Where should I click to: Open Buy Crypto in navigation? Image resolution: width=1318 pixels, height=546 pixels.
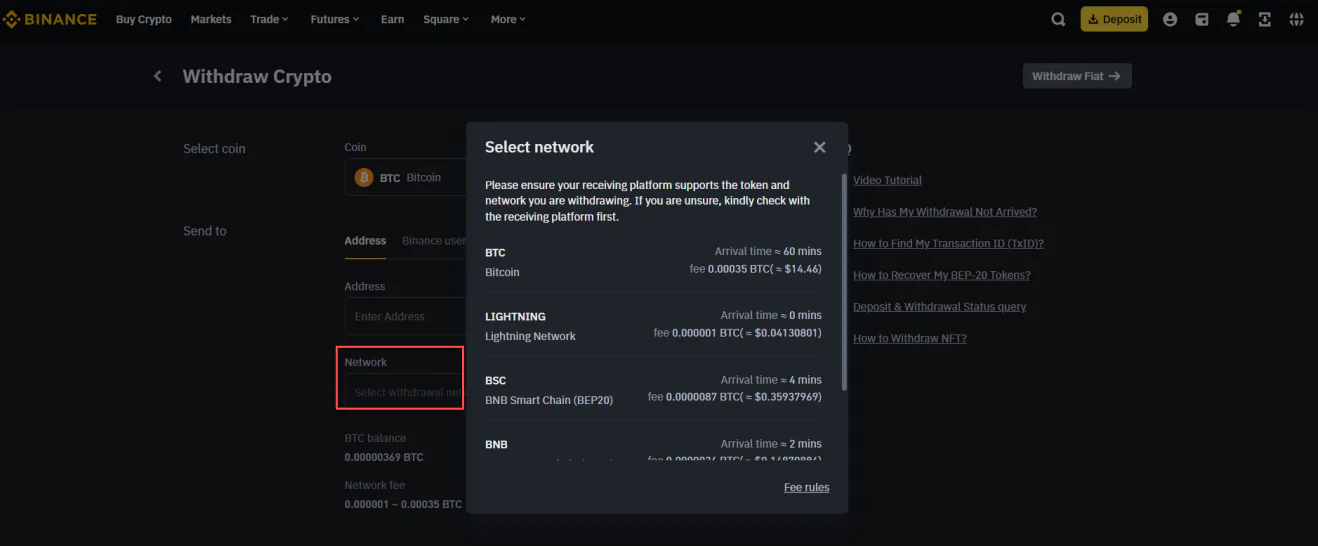pyautogui.click(x=144, y=19)
